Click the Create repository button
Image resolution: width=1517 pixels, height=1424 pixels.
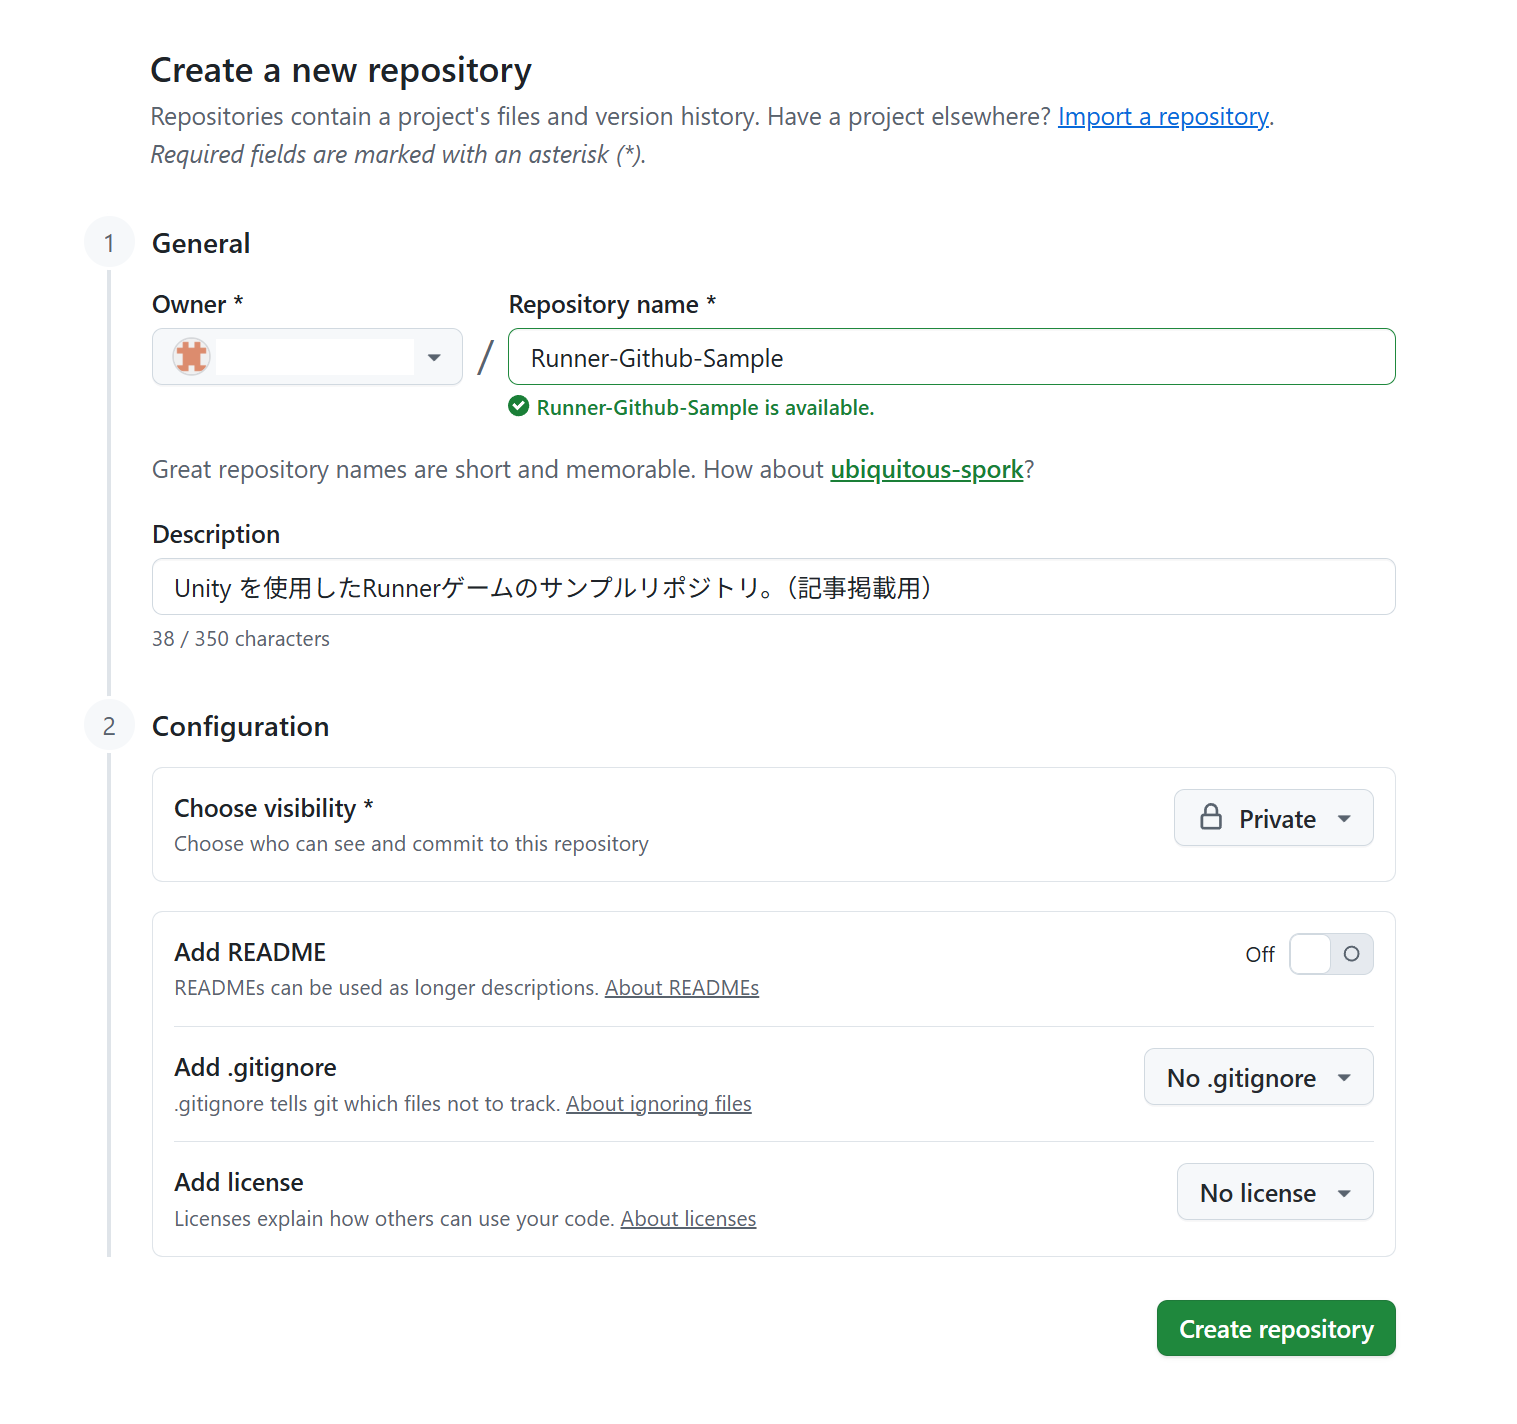click(x=1275, y=1328)
